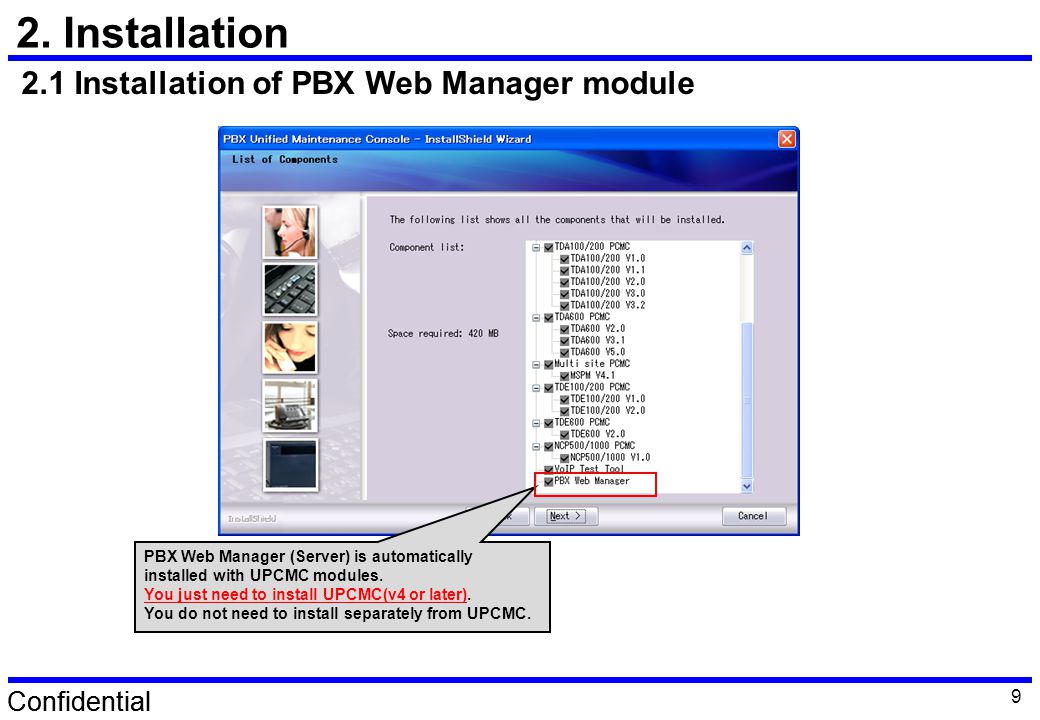The height and width of the screenshot is (720, 1040).
Task: Click the component list scroll-down arrow
Action: [747, 486]
